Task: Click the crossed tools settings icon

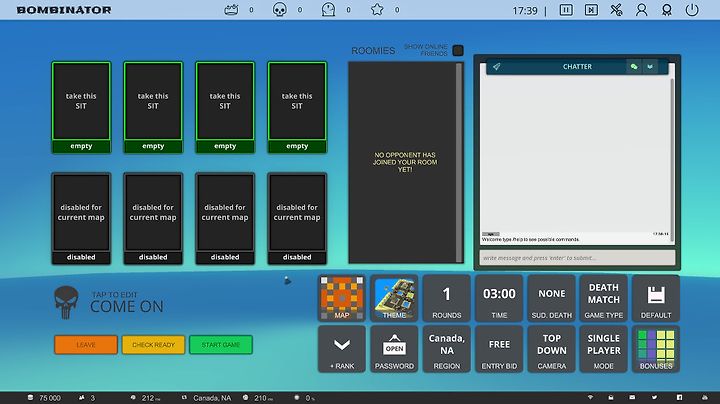Action: pos(616,10)
